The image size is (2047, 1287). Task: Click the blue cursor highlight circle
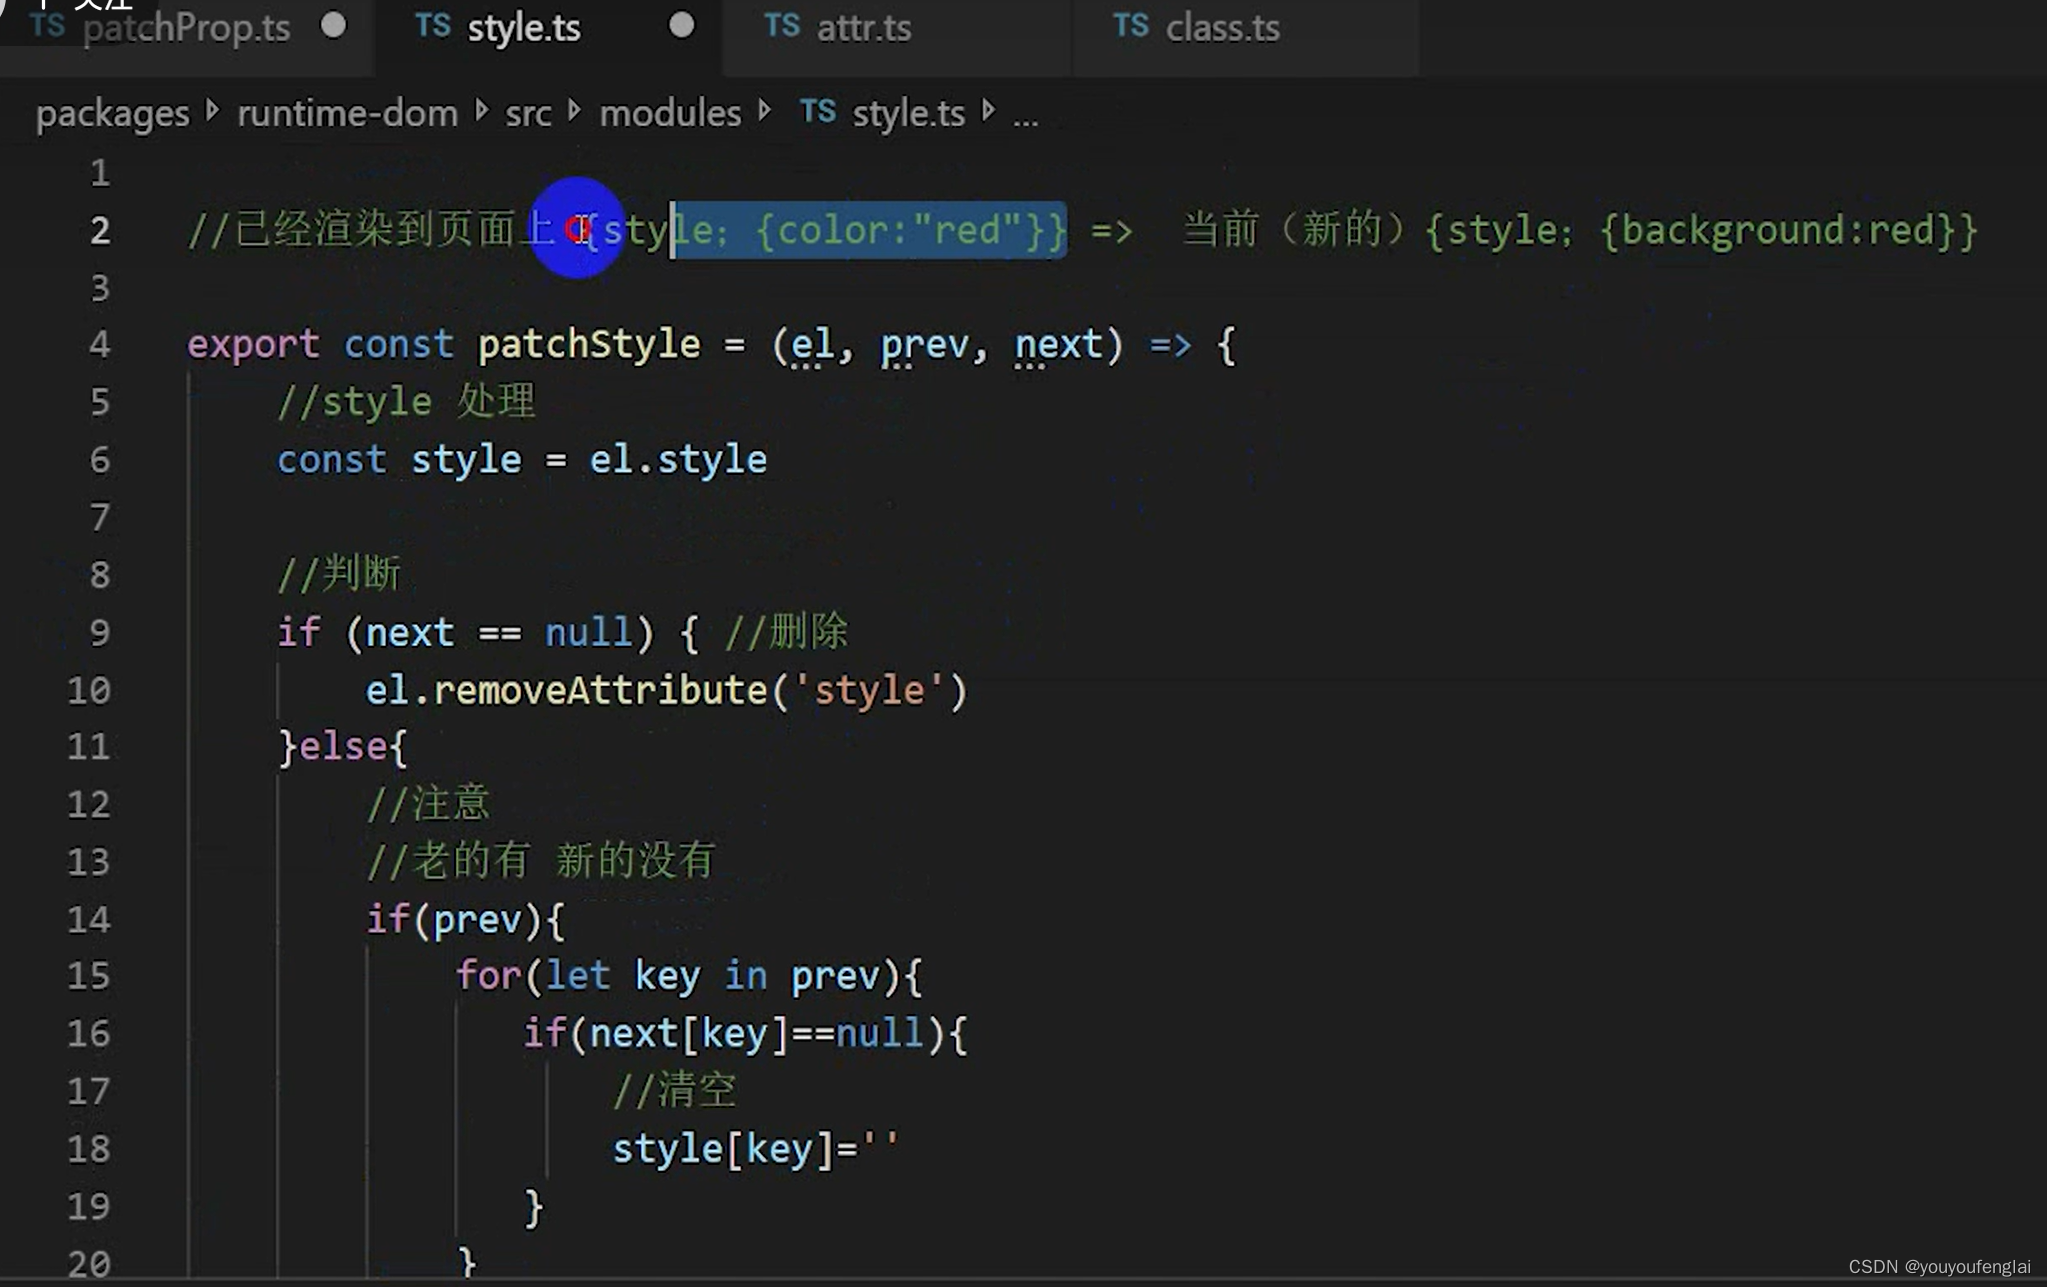(x=576, y=229)
